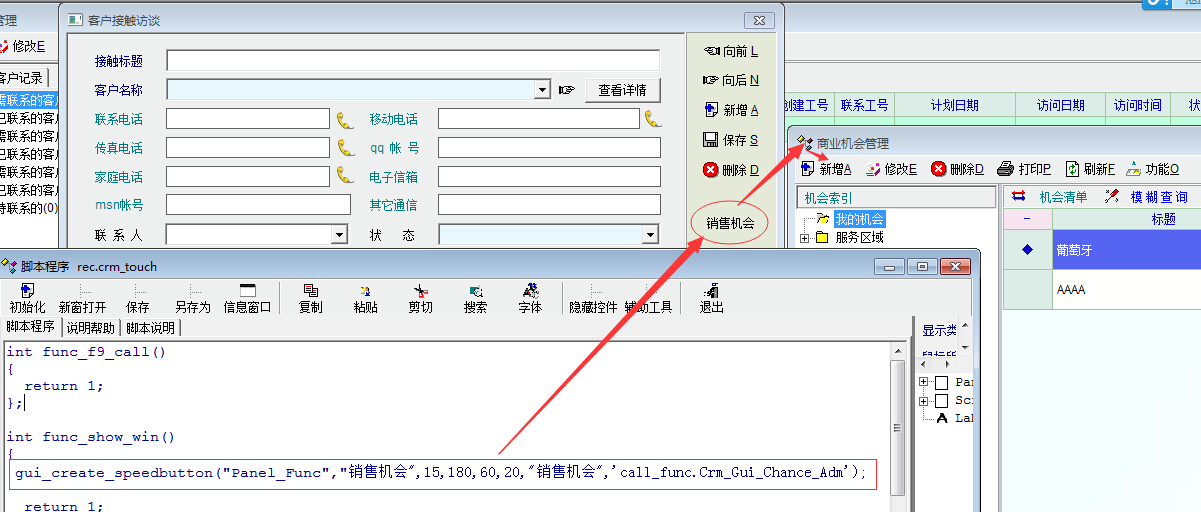Click the 查看详情 button
Image resolution: width=1201 pixels, height=512 pixels.
tap(622, 90)
